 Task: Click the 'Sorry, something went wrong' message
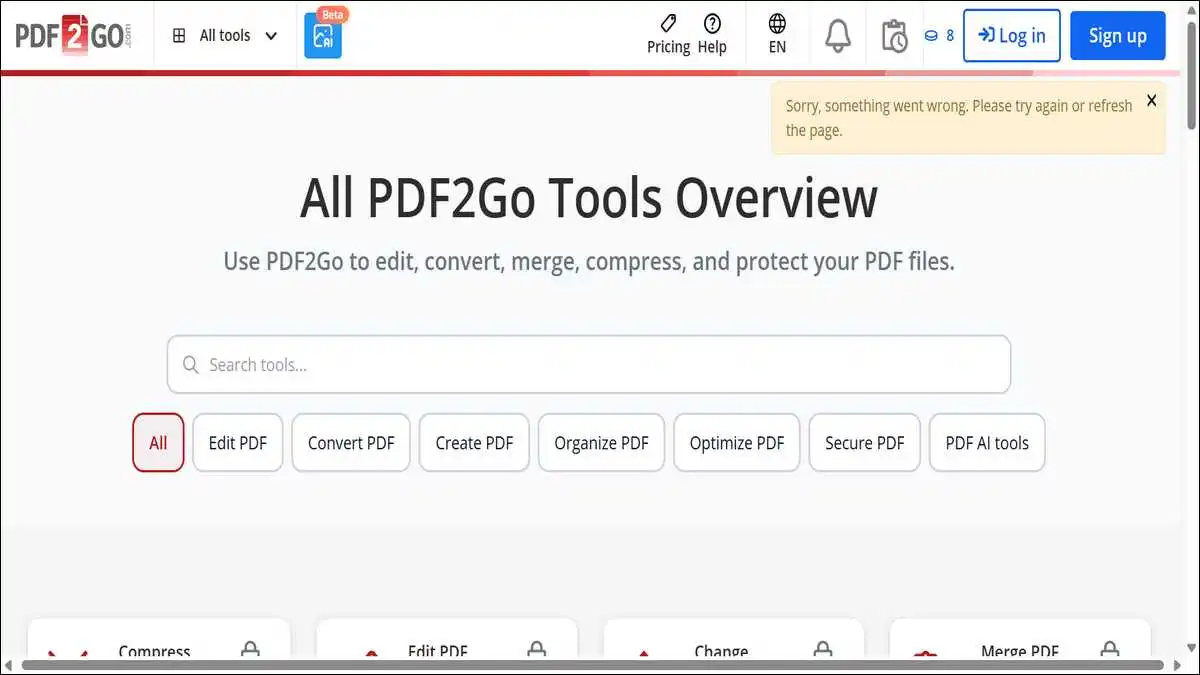[959, 118]
